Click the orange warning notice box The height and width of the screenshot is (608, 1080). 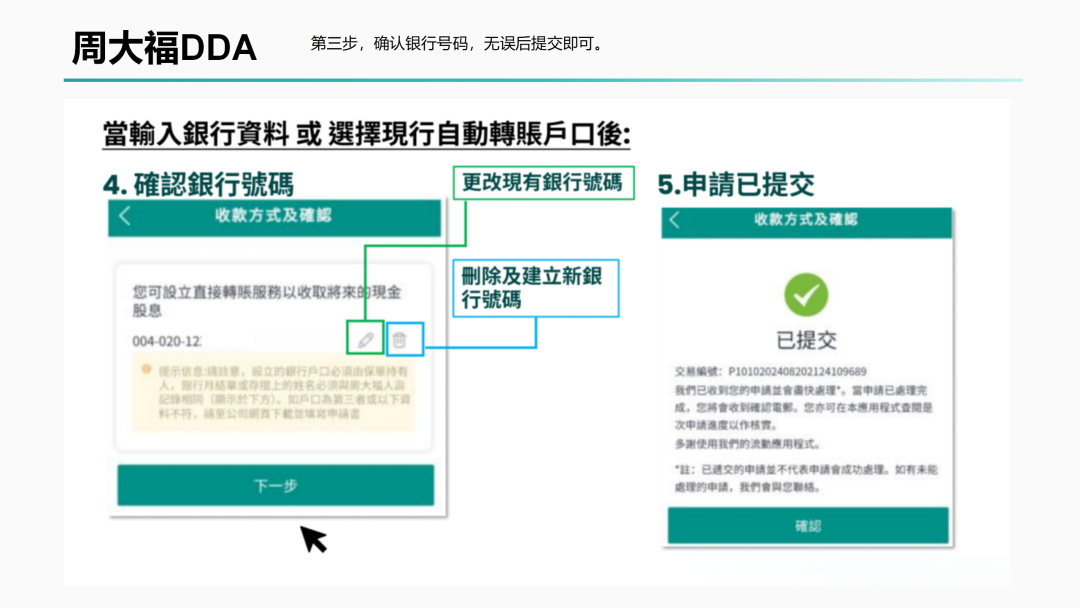tap(274, 392)
